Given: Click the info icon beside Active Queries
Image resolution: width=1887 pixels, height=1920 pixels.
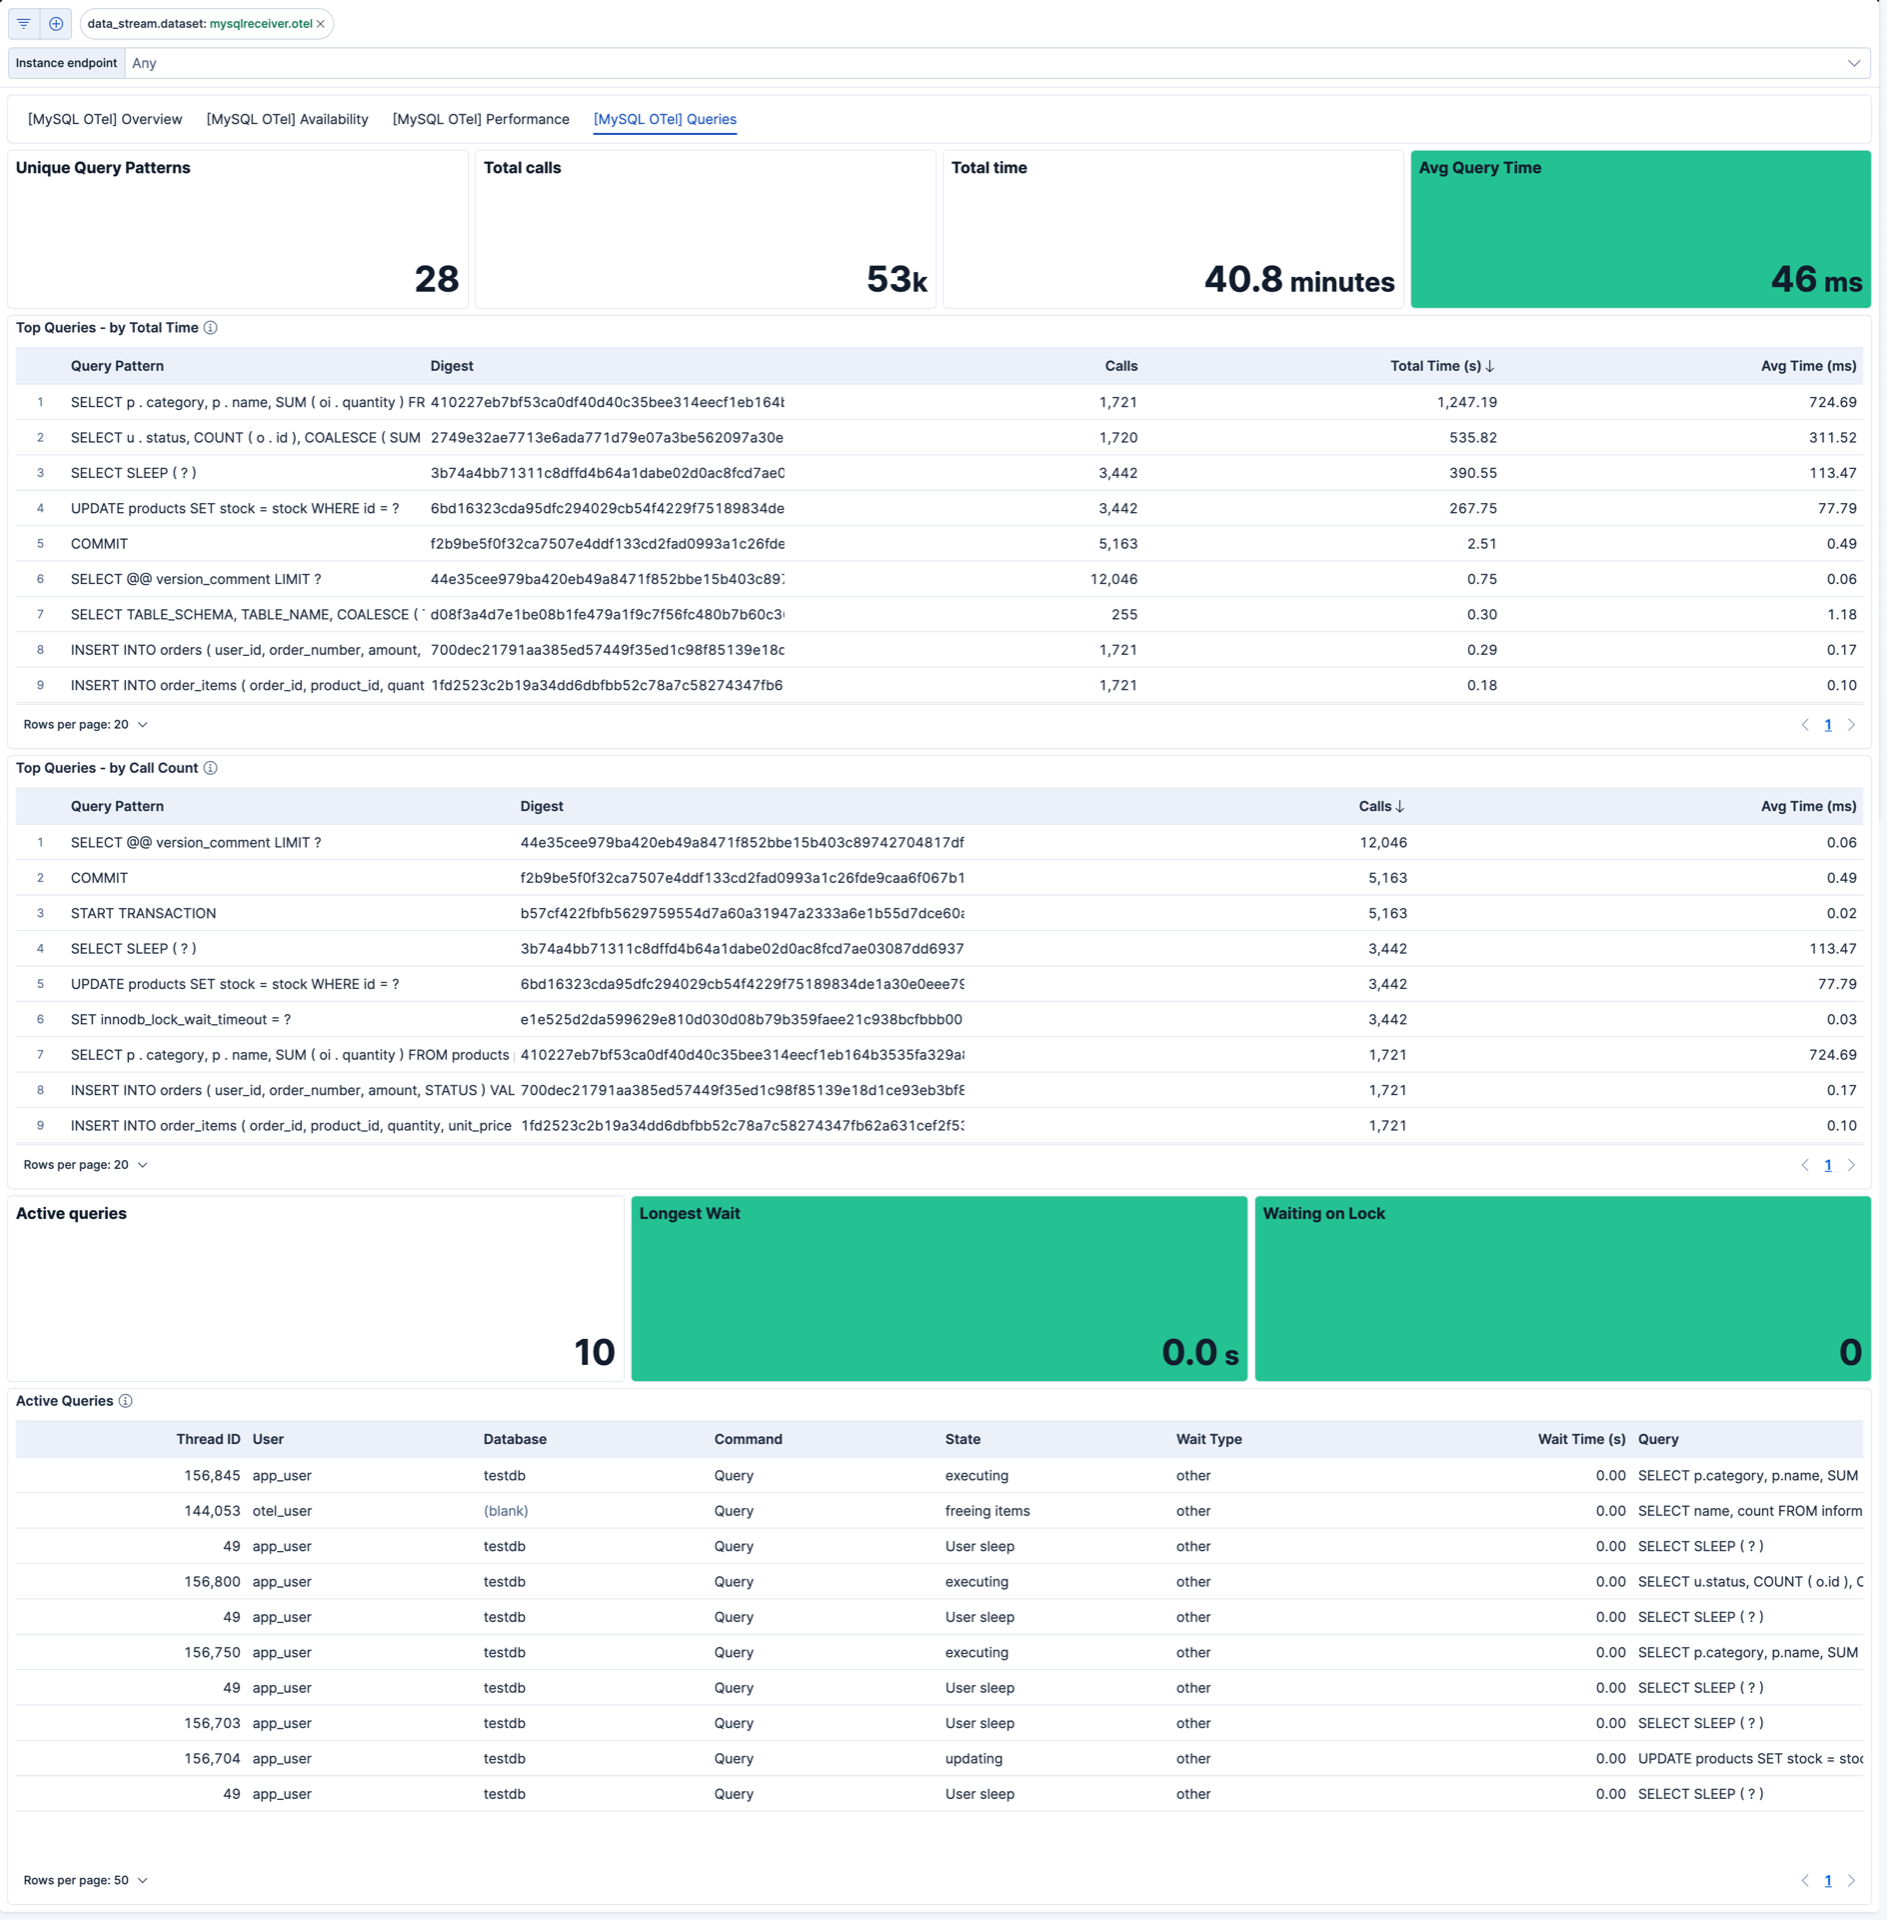Looking at the screenshot, I should pyautogui.click(x=126, y=1401).
